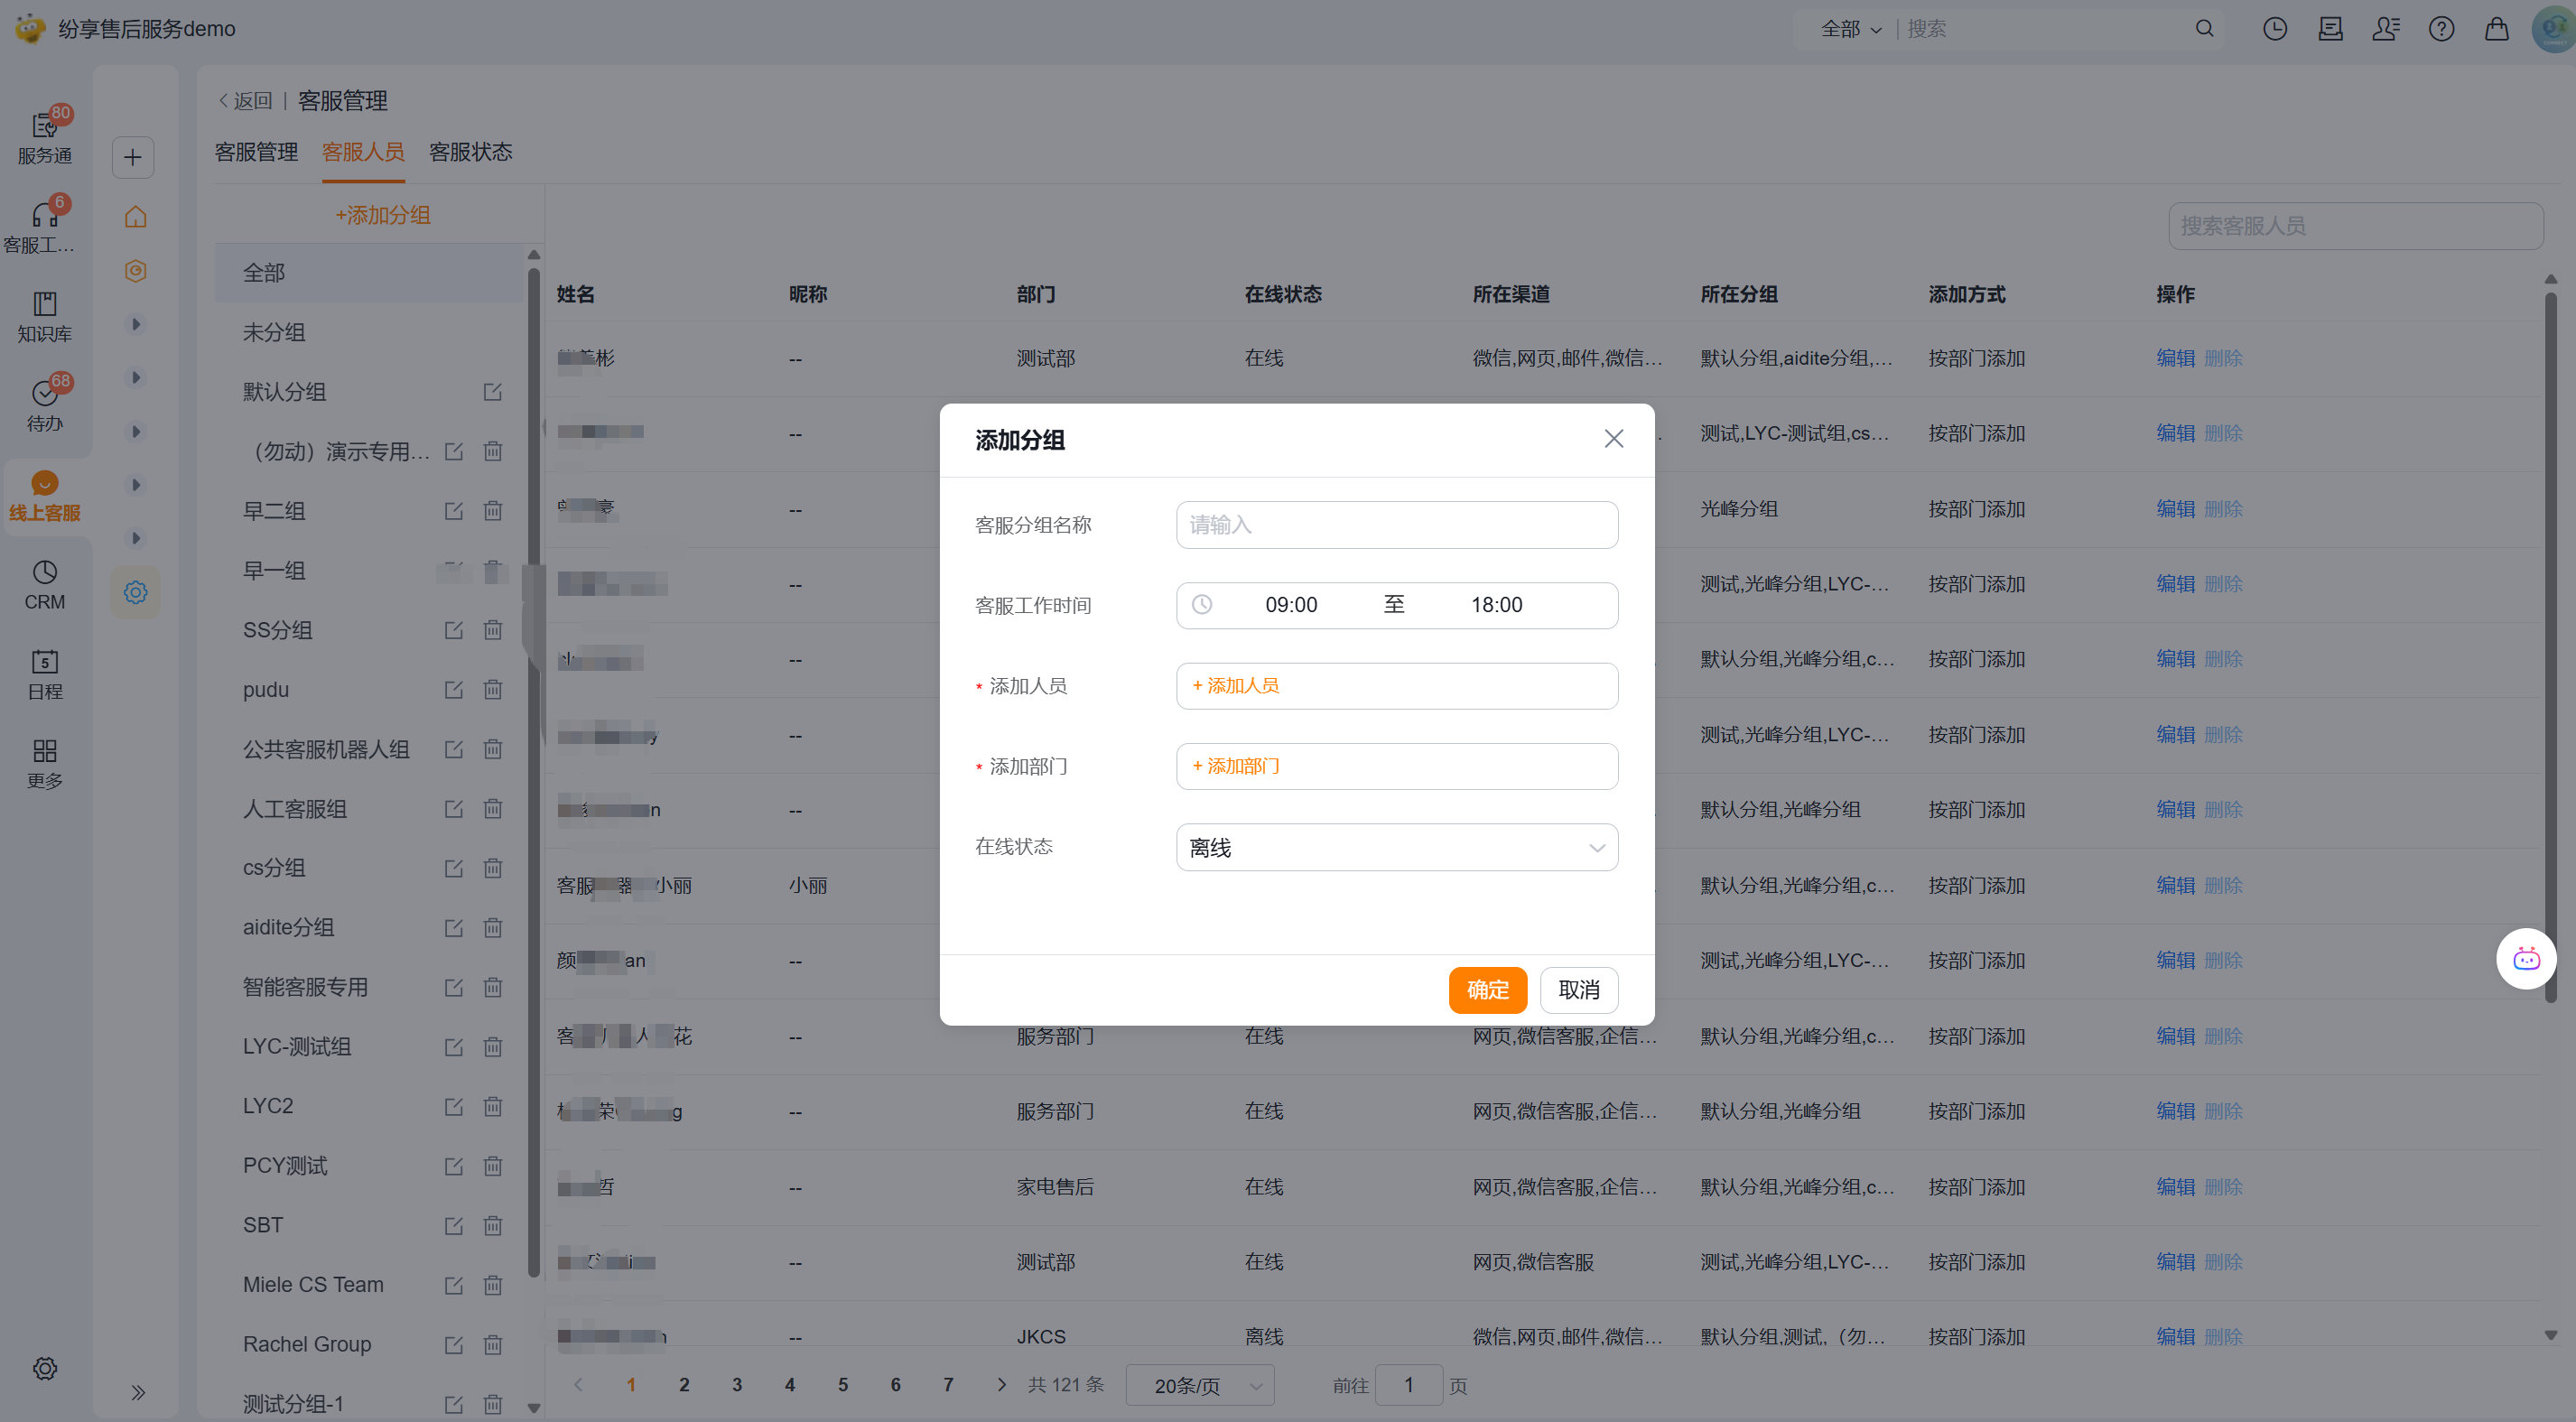Go to page 3 in pagination
Screen dimensions: 2576x1422
click(737, 1385)
